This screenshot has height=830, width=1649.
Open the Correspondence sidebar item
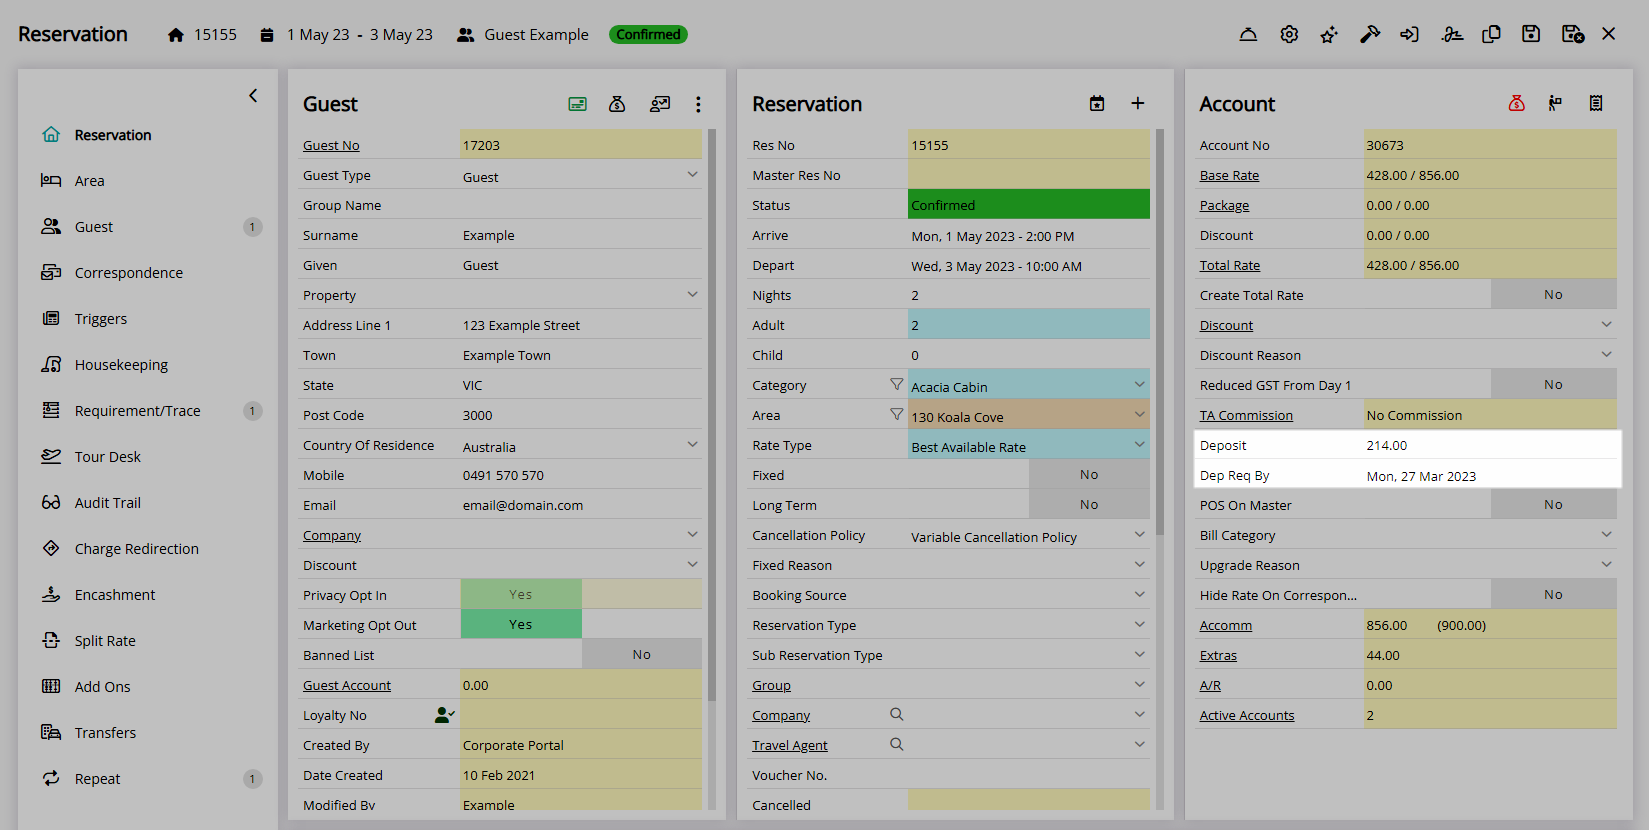point(128,273)
